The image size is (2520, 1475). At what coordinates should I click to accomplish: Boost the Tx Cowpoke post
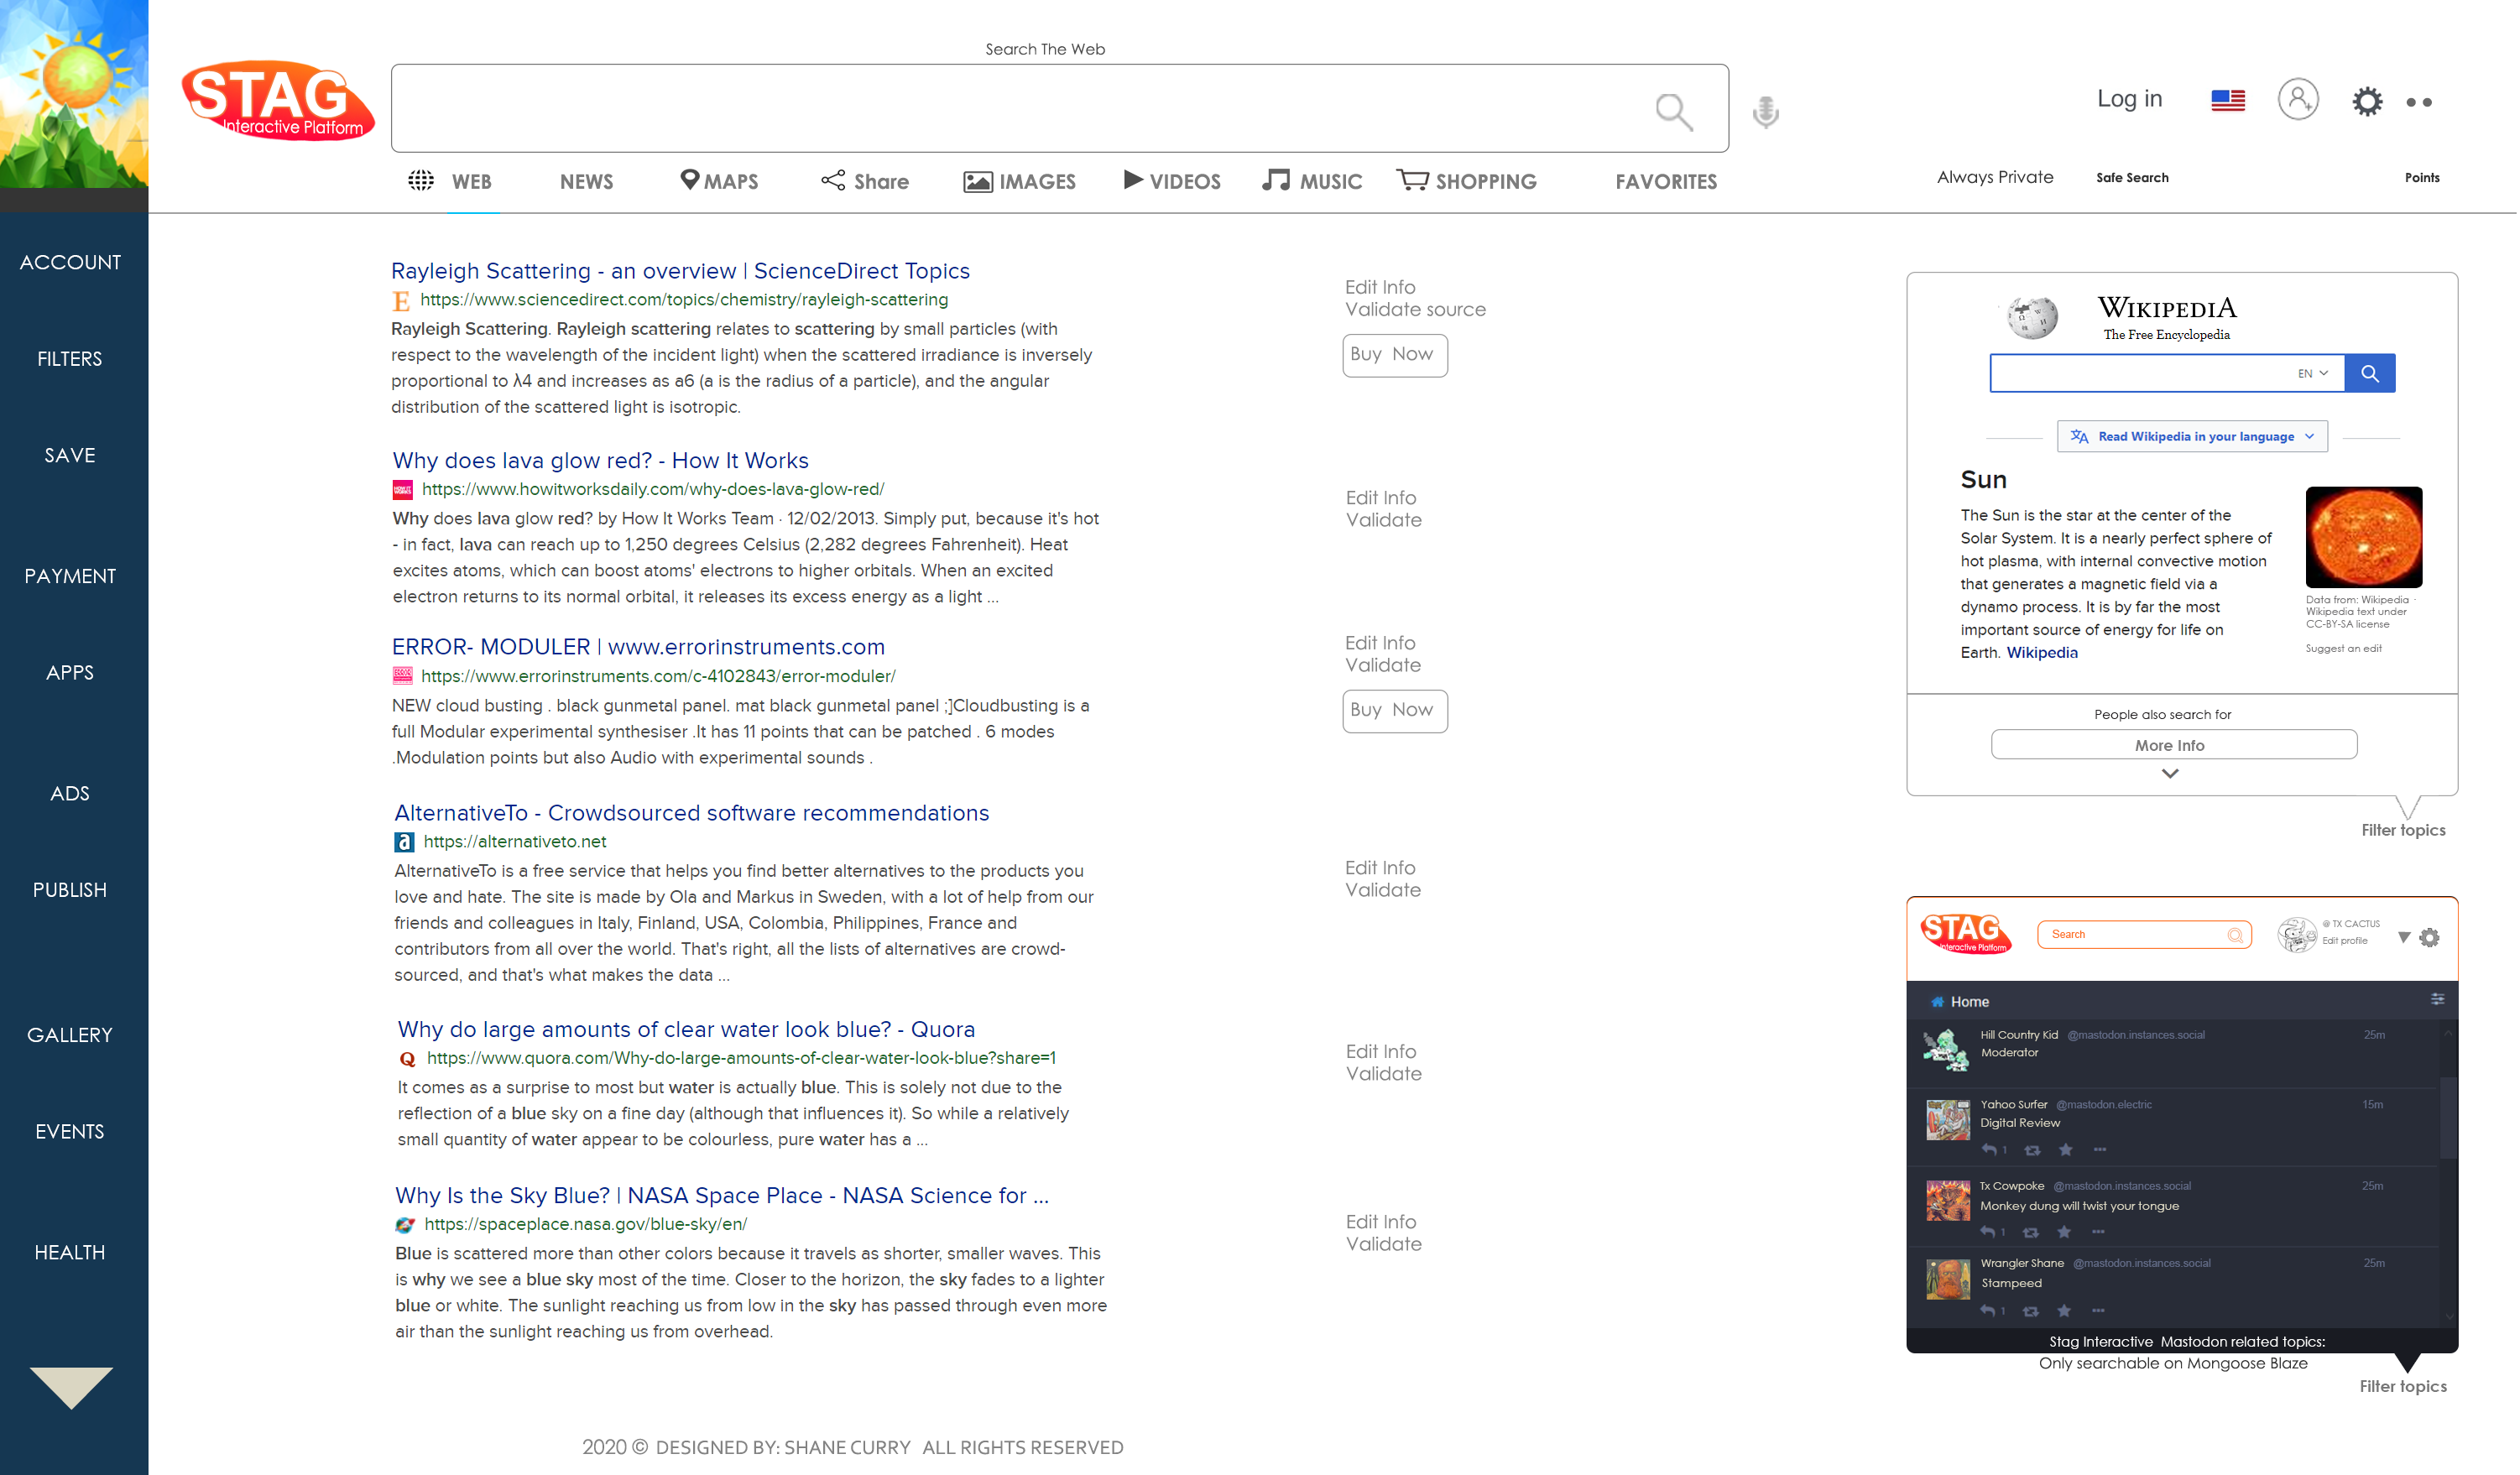(2030, 1232)
